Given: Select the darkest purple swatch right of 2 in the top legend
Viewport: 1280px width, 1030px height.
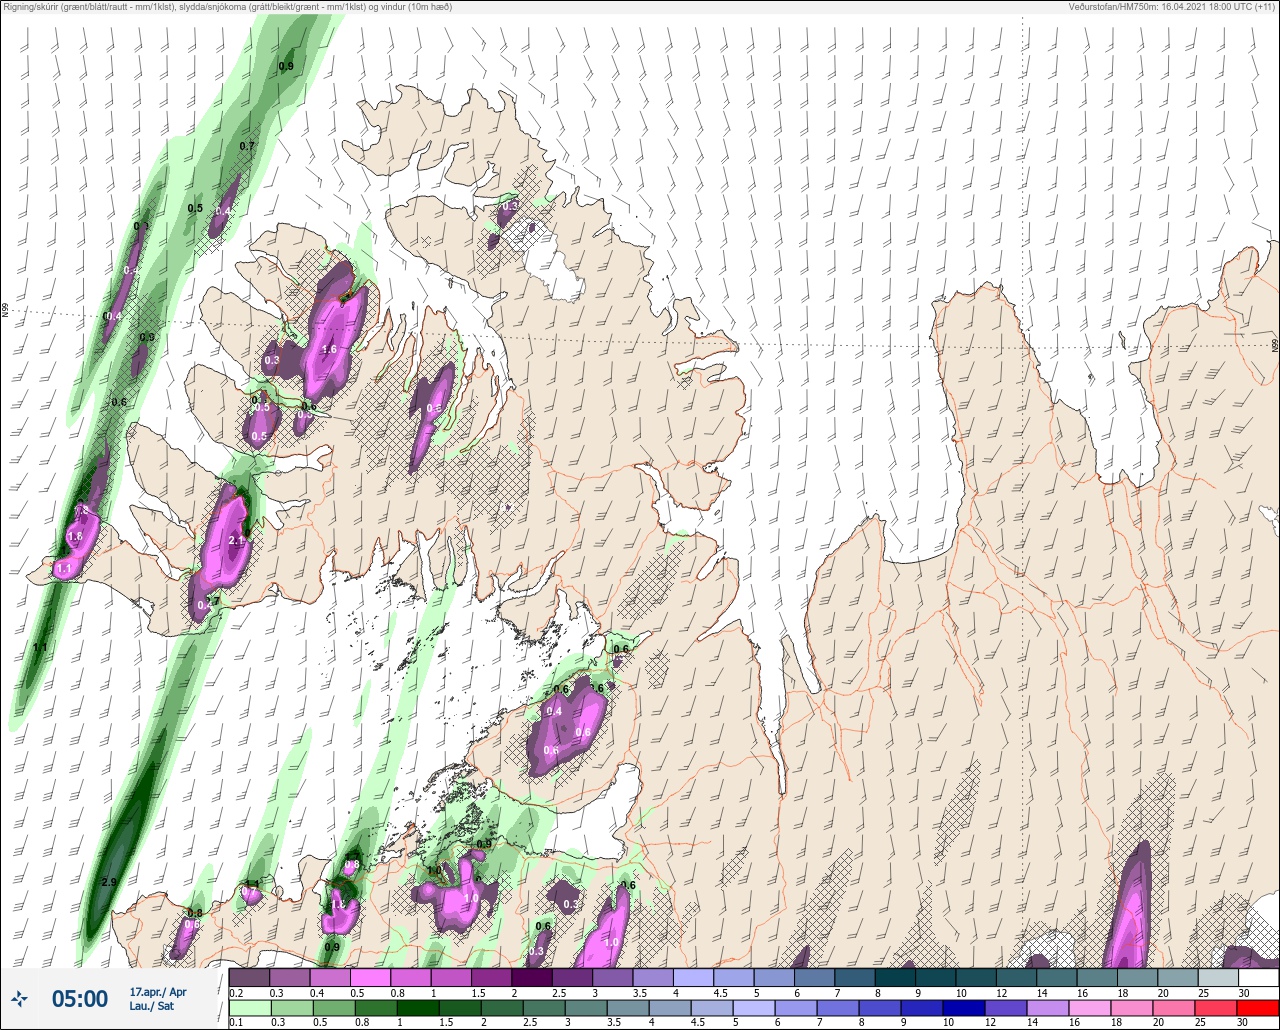Looking at the screenshot, I should tap(532, 977).
